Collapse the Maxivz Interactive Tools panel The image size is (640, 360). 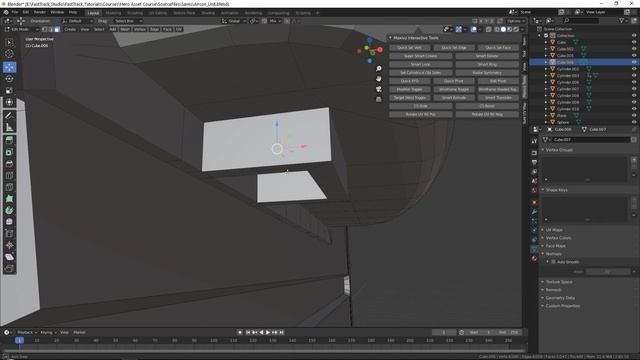(391, 38)
